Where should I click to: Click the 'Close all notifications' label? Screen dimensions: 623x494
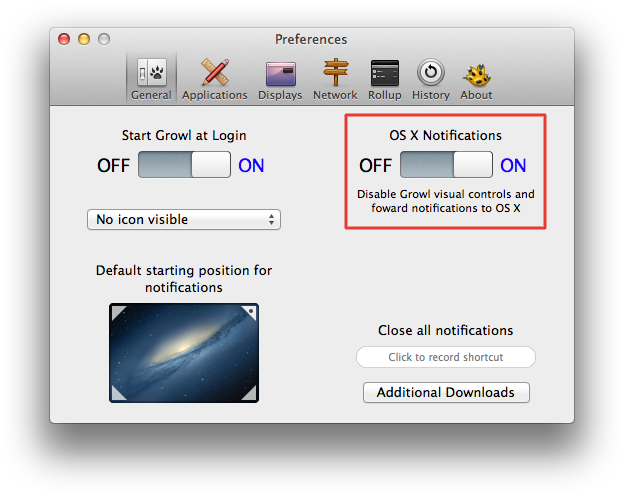pos(445,330)
